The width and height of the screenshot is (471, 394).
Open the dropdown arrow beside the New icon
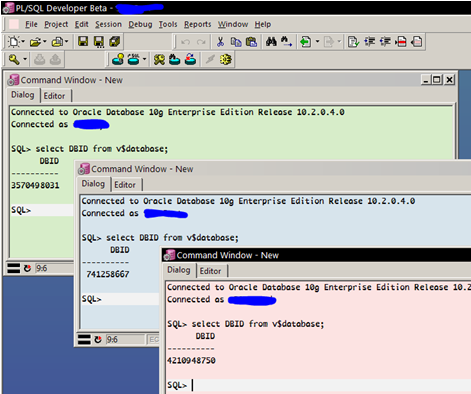tap(23, 42)
